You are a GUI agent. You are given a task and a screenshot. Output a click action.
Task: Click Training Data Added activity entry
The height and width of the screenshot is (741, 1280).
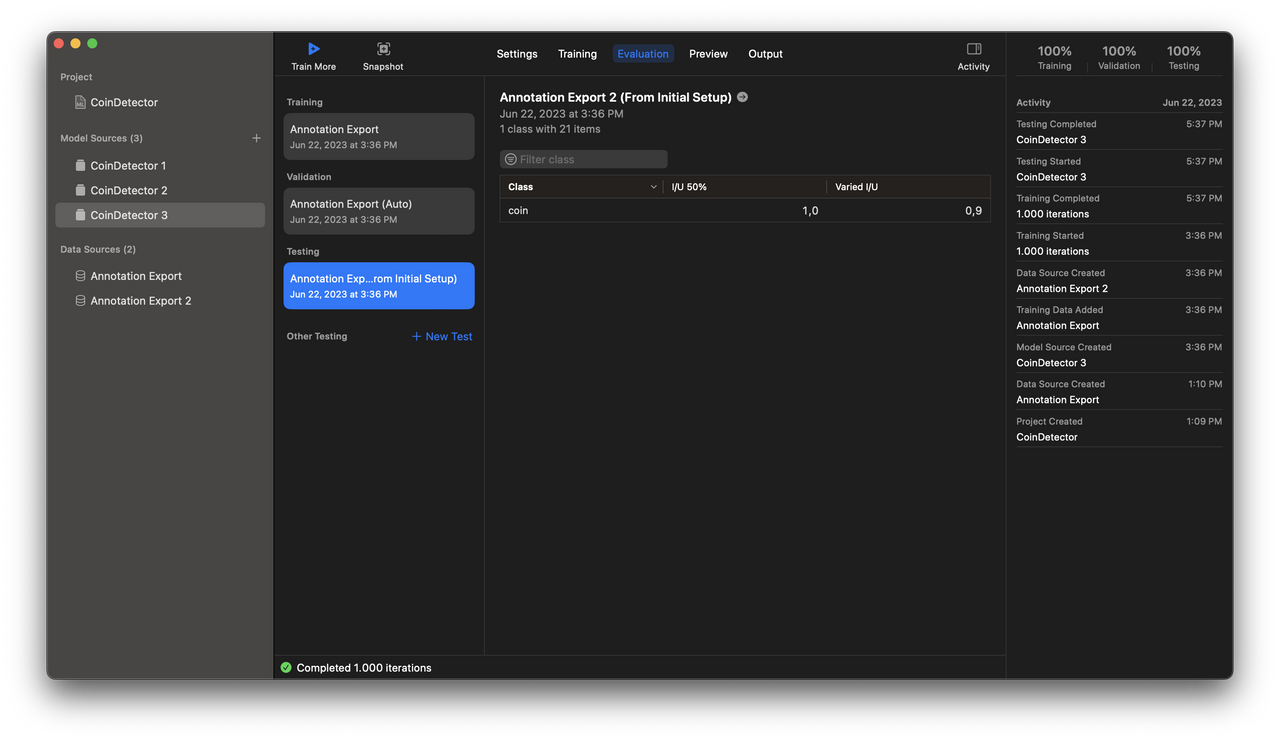[x=1119, y=317]
